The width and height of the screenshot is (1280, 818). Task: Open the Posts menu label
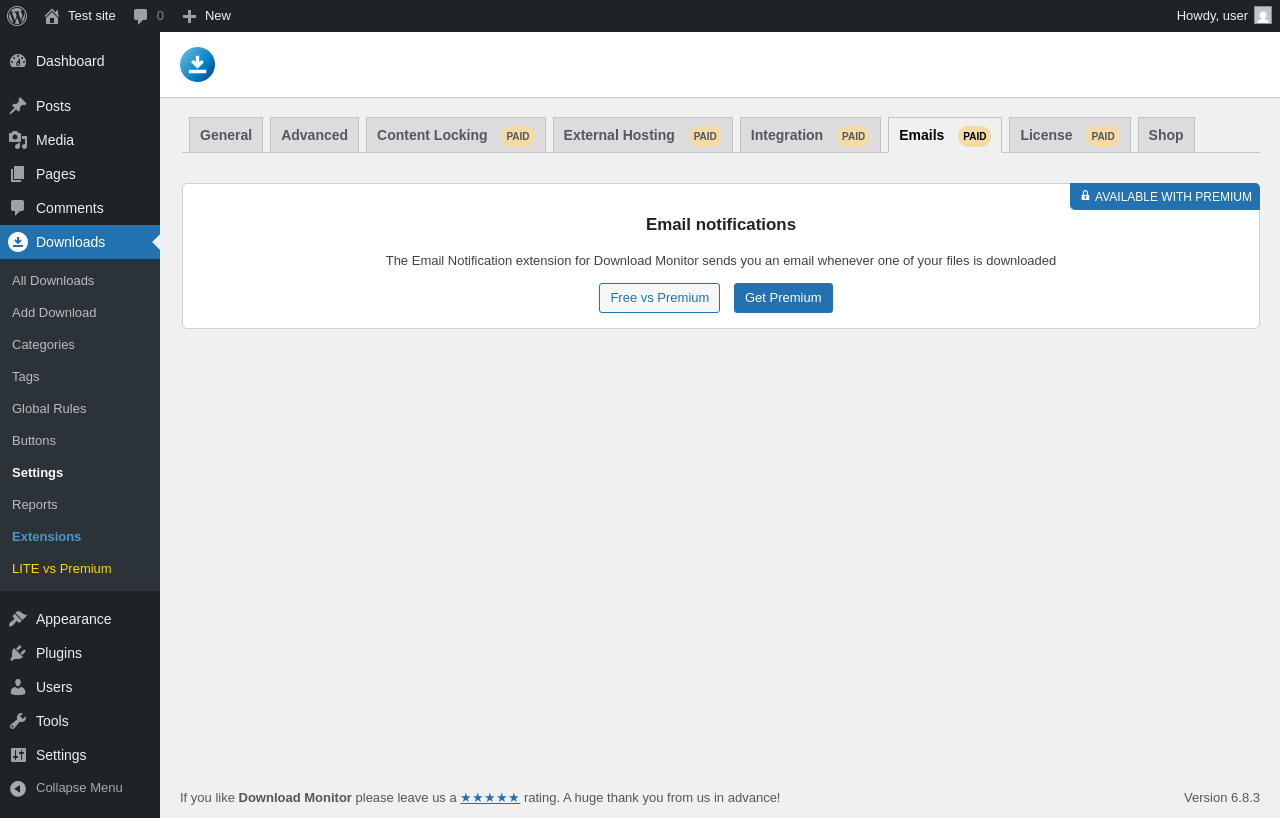click(53, 106)
